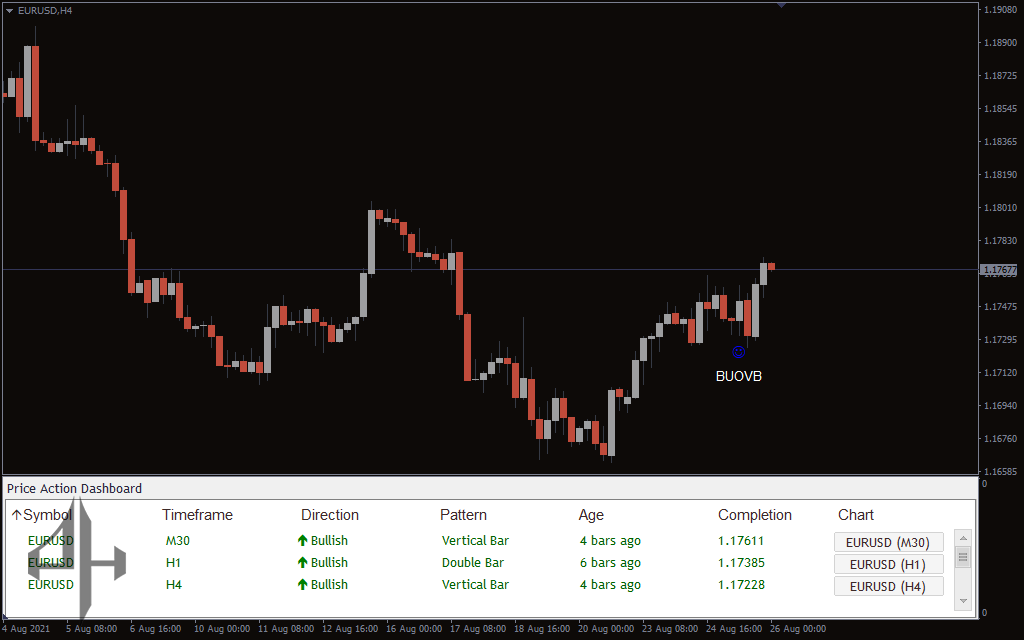Click the 4 Aug 2021 time label

[x=26, y=629]
